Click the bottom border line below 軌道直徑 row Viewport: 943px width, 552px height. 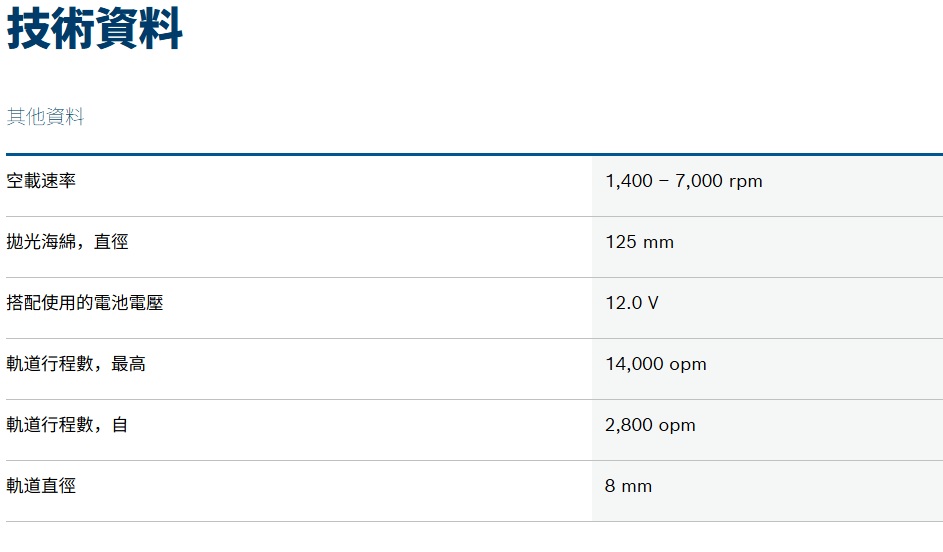click(x=300, y=521)
